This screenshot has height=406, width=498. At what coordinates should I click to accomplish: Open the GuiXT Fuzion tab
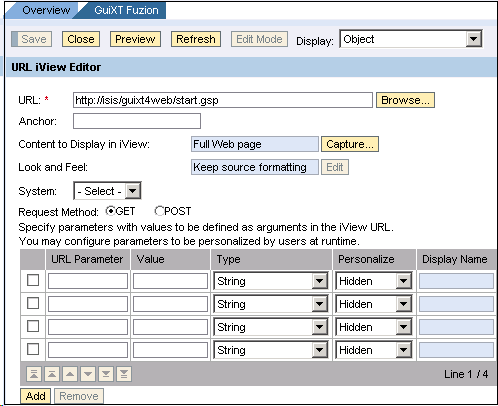[126, 10]
